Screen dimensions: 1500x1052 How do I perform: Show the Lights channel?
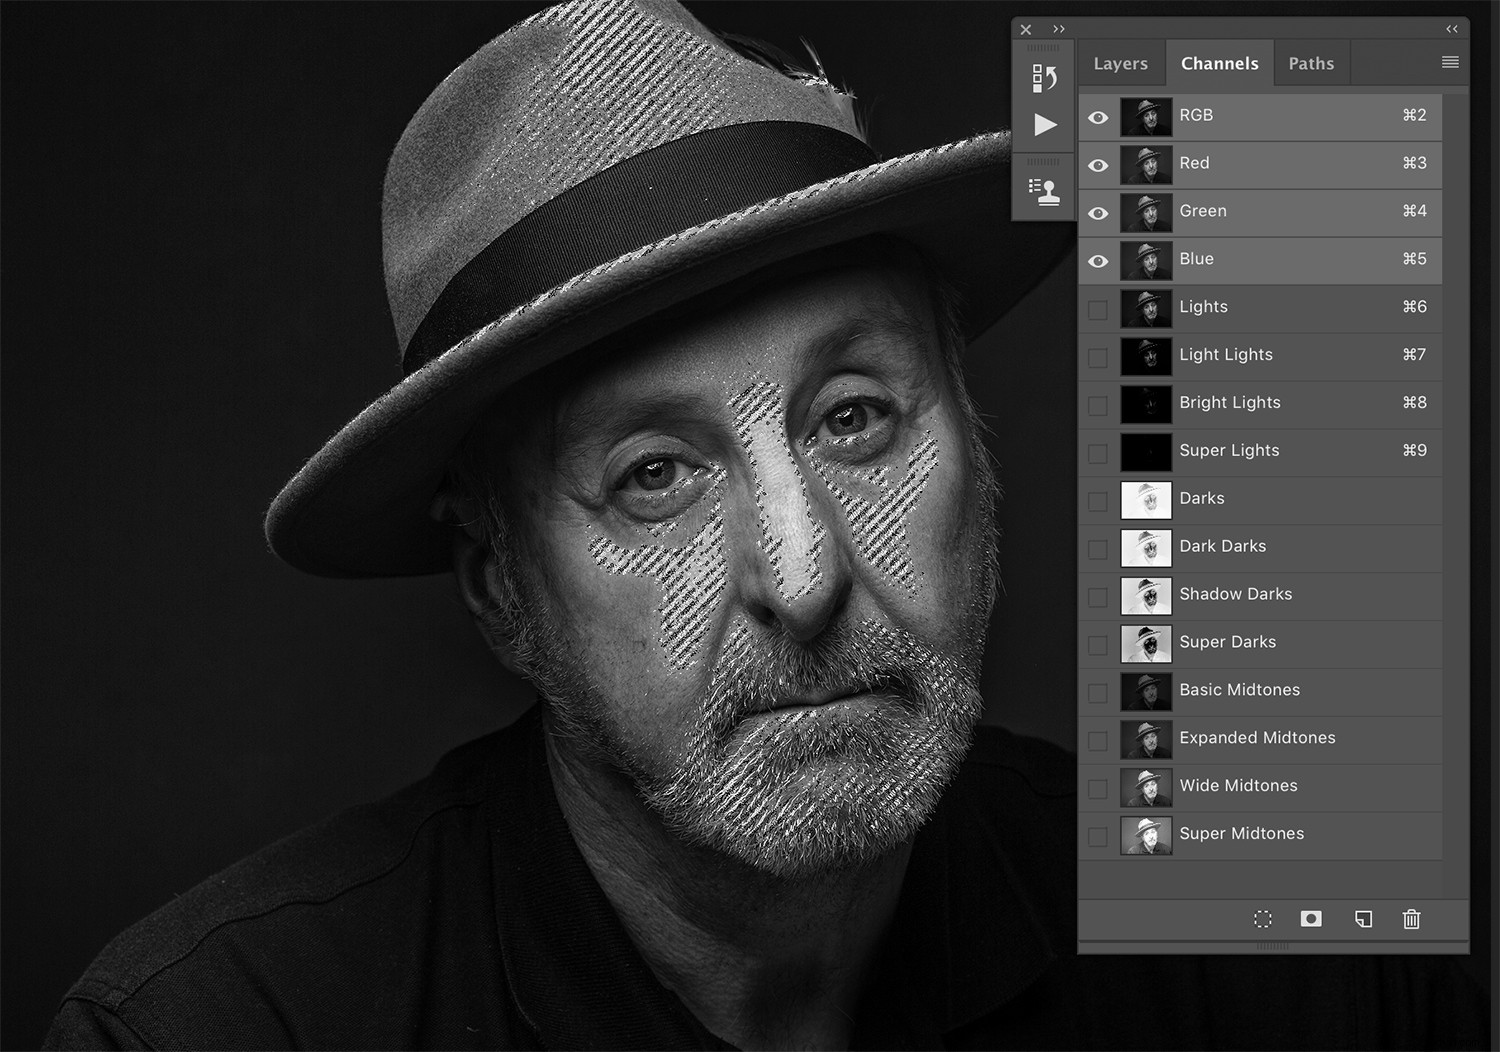1098,309
